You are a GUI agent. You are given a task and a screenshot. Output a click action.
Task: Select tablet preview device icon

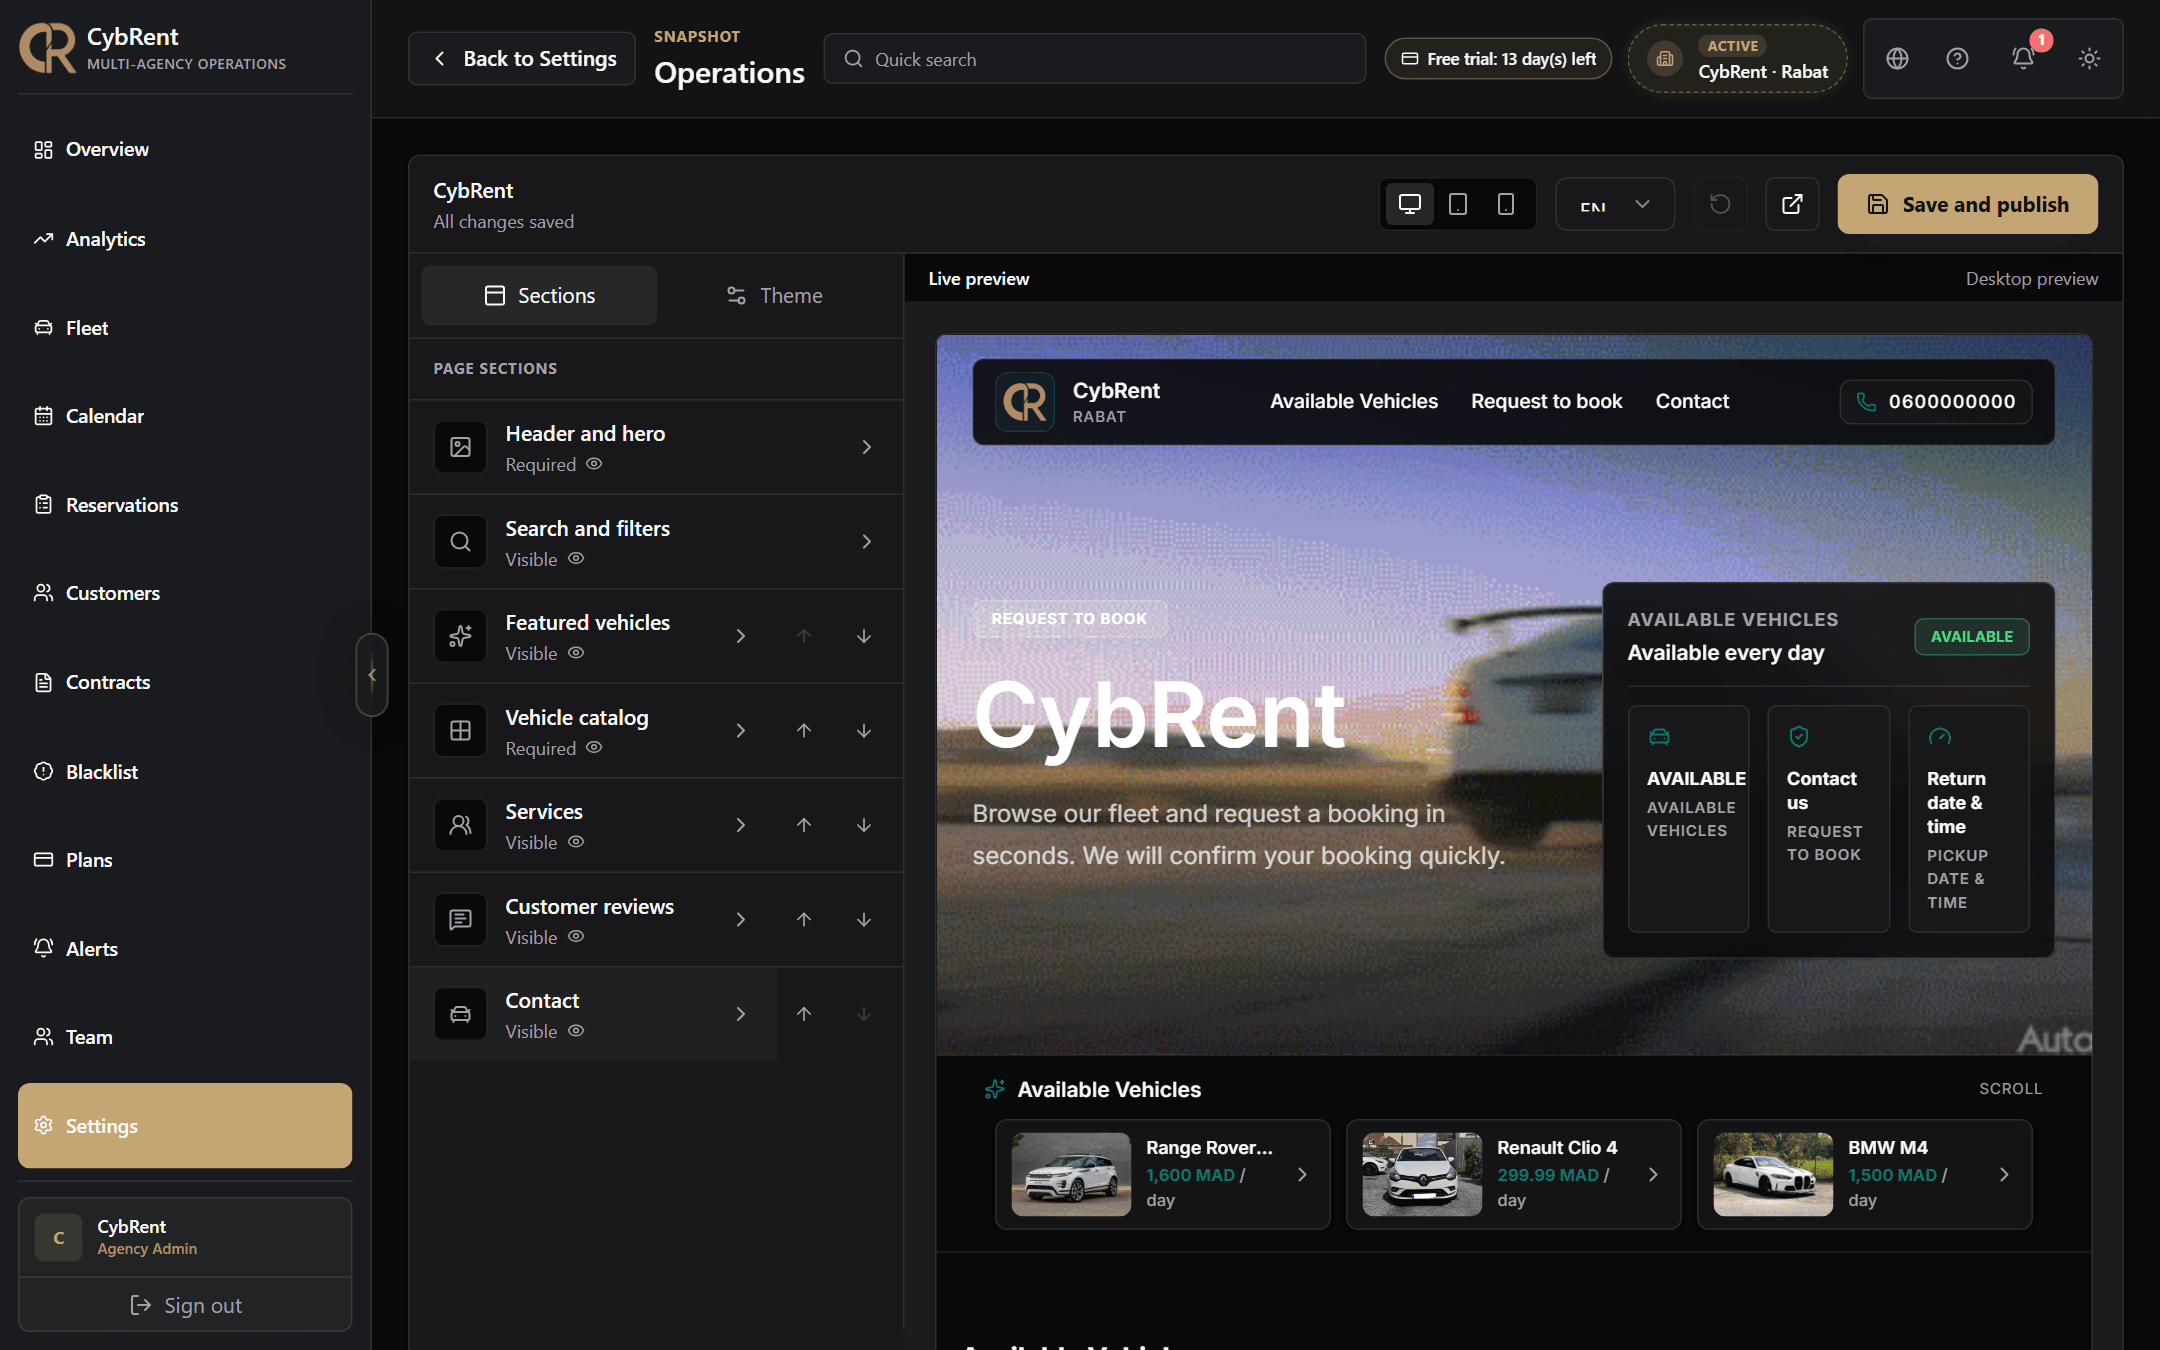point(1458,204)
